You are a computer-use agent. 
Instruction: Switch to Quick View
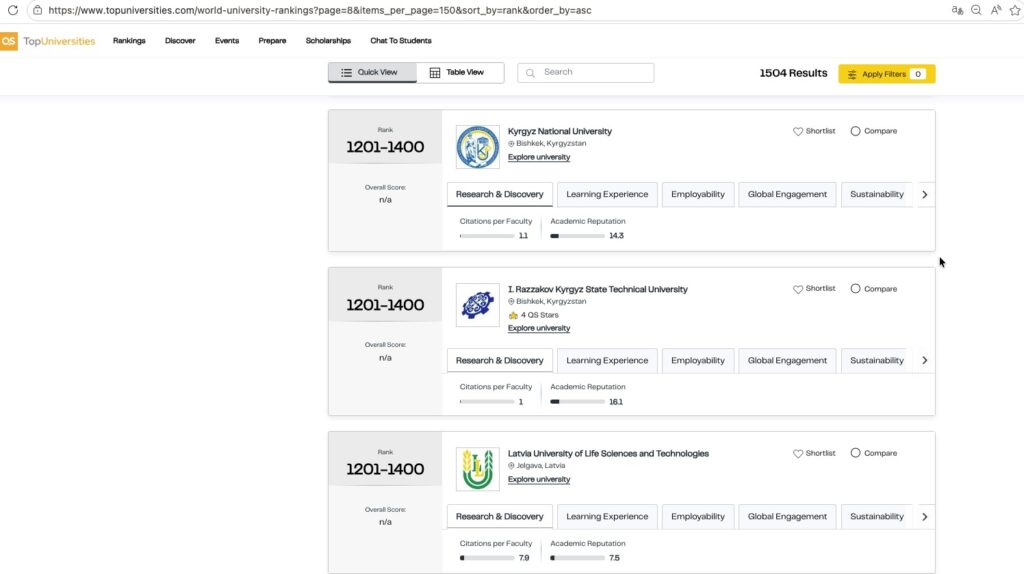pos(372,72)
